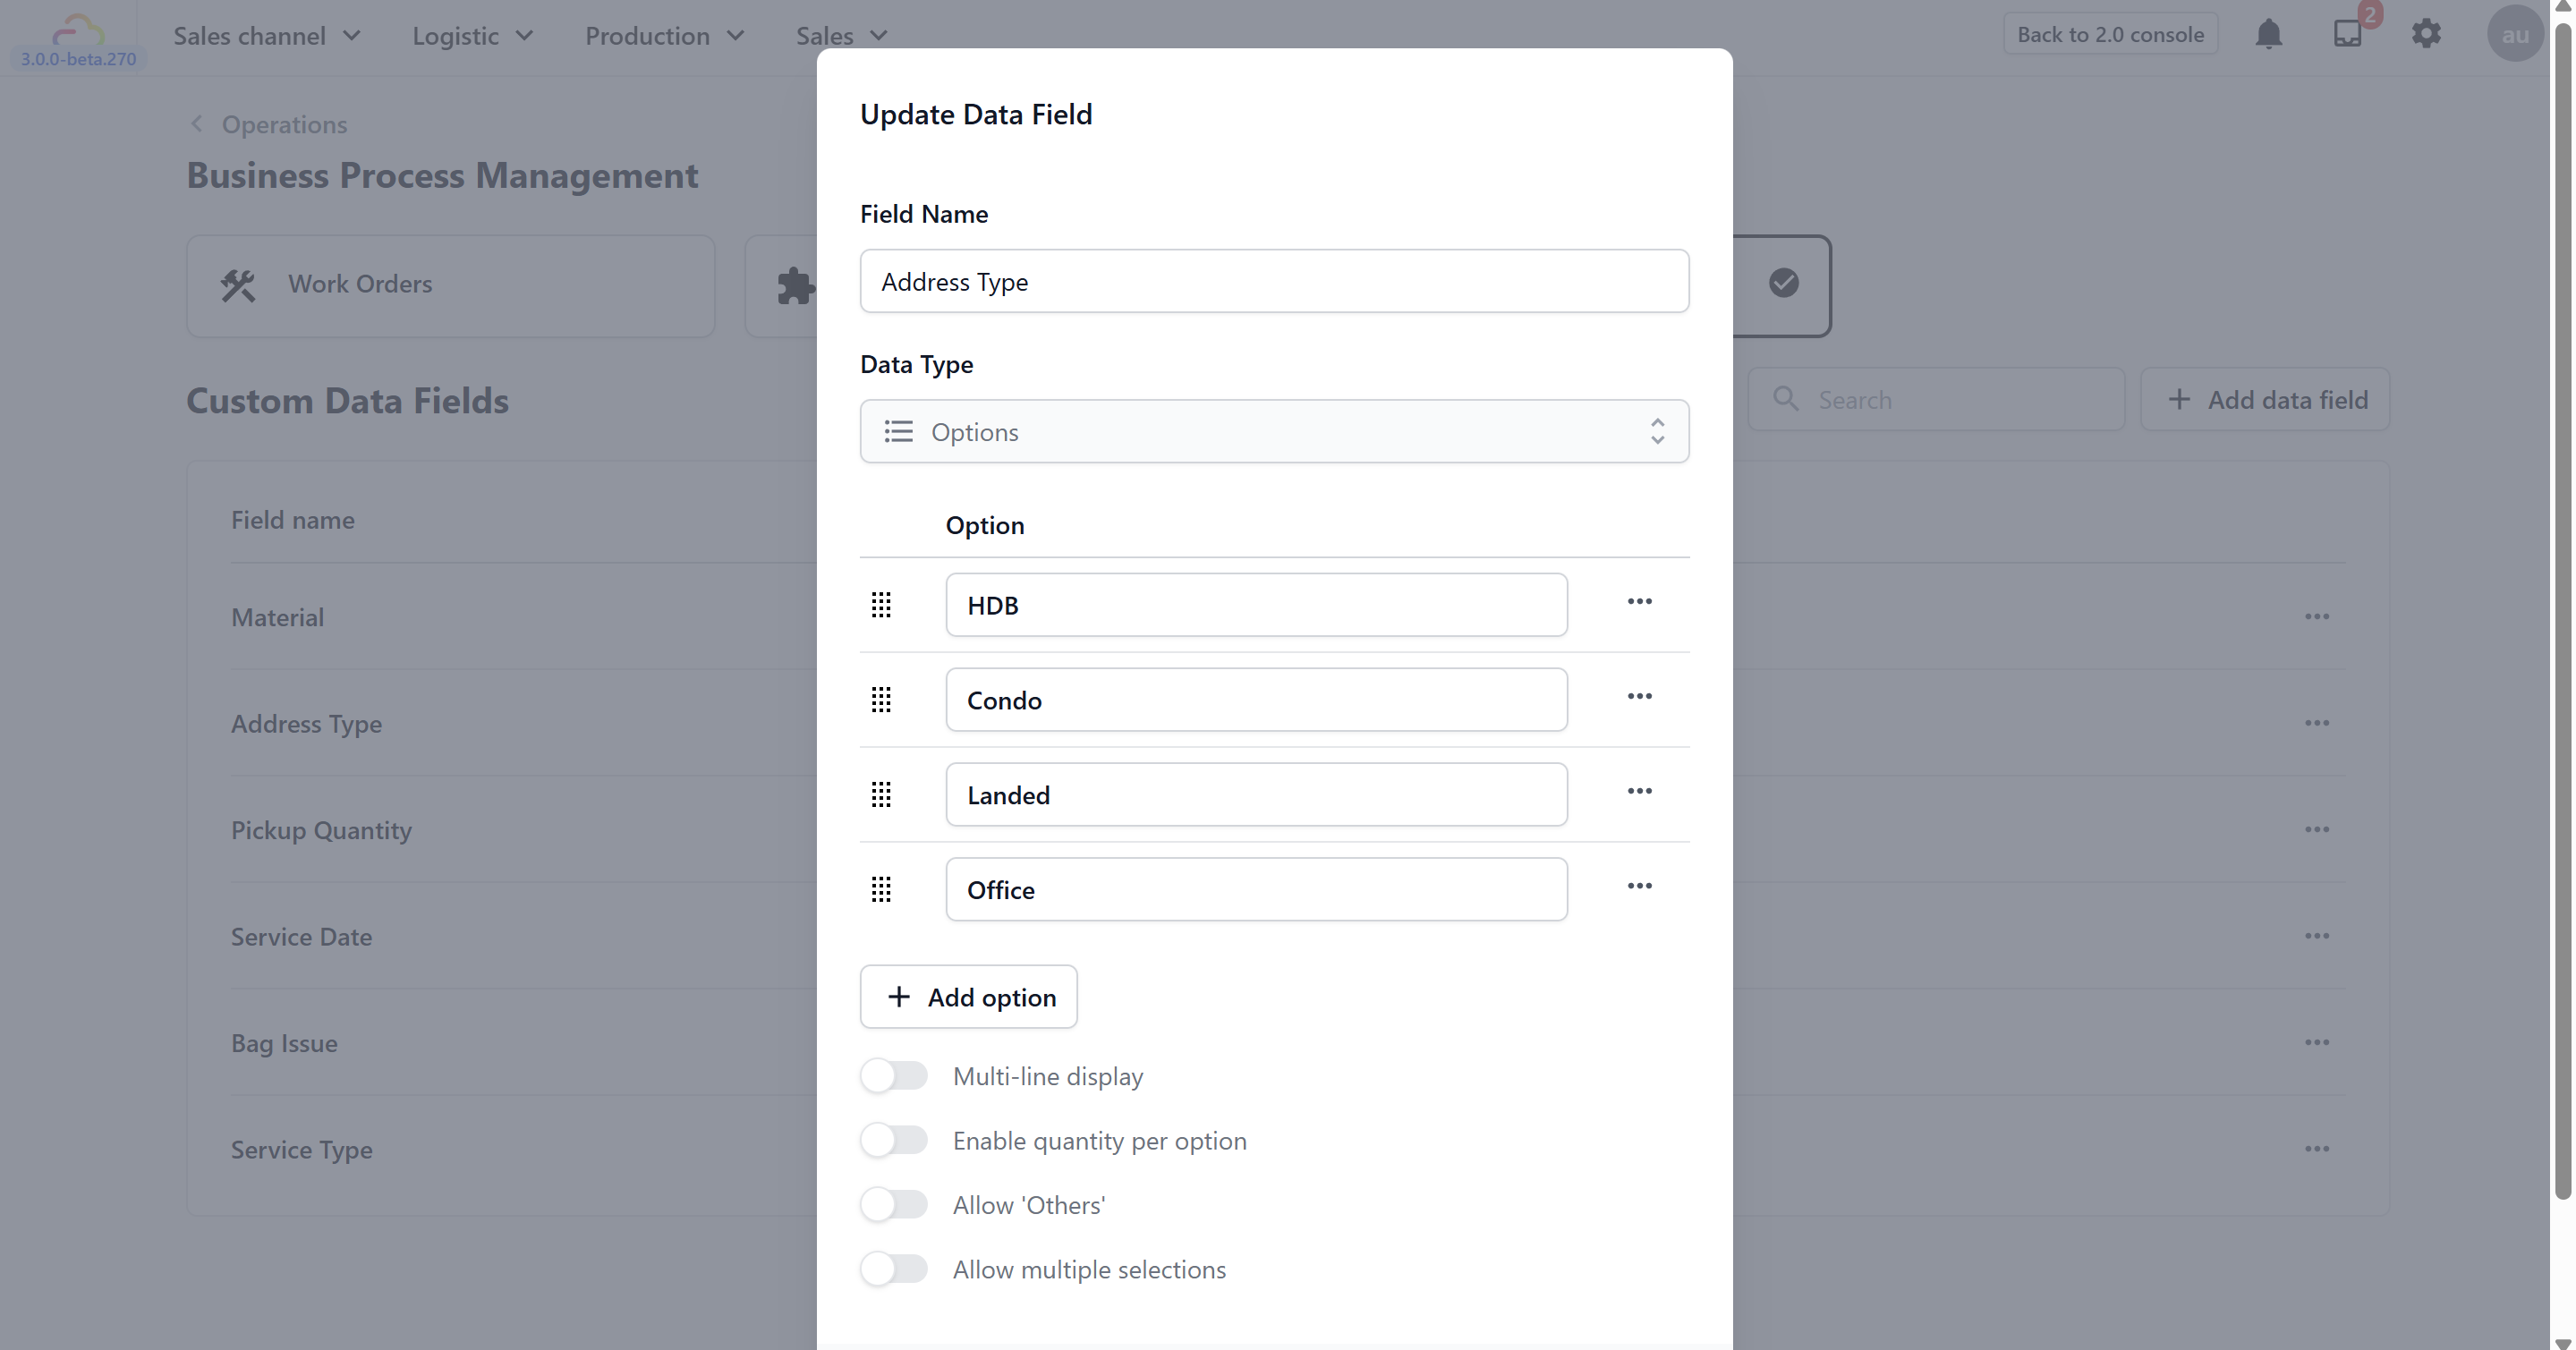The image size is (2576, 1350).
Task: Expand the Sales channel menu
Action: pyautogui.click(x=266, y=36)
